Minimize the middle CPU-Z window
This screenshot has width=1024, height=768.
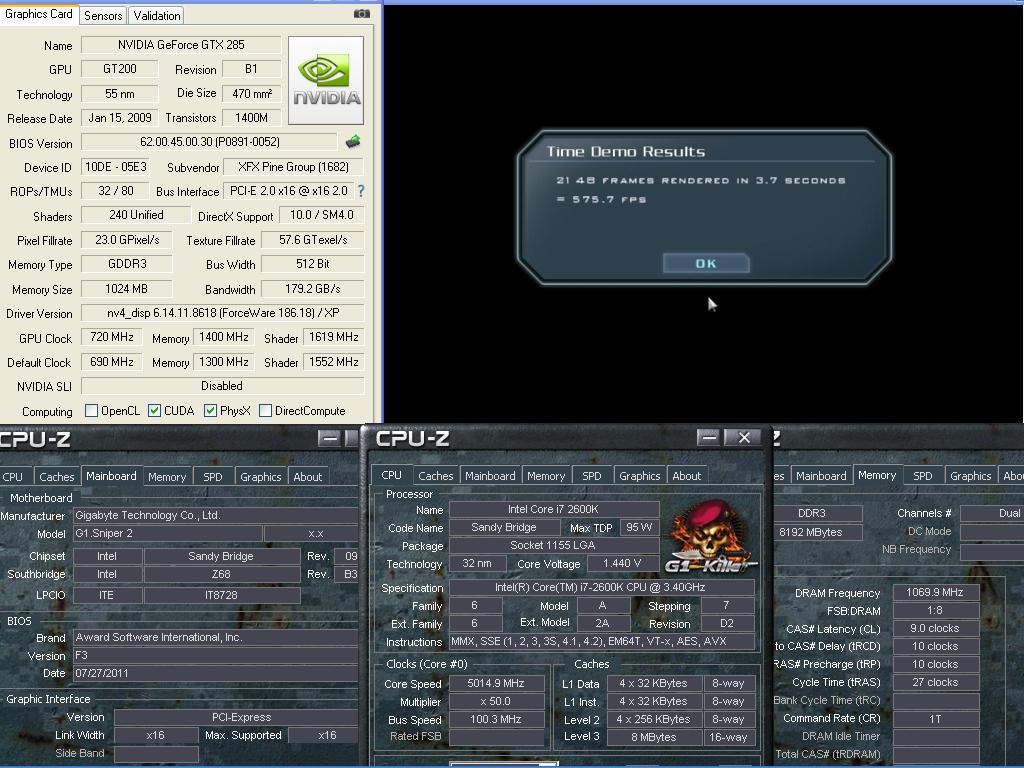709,438
